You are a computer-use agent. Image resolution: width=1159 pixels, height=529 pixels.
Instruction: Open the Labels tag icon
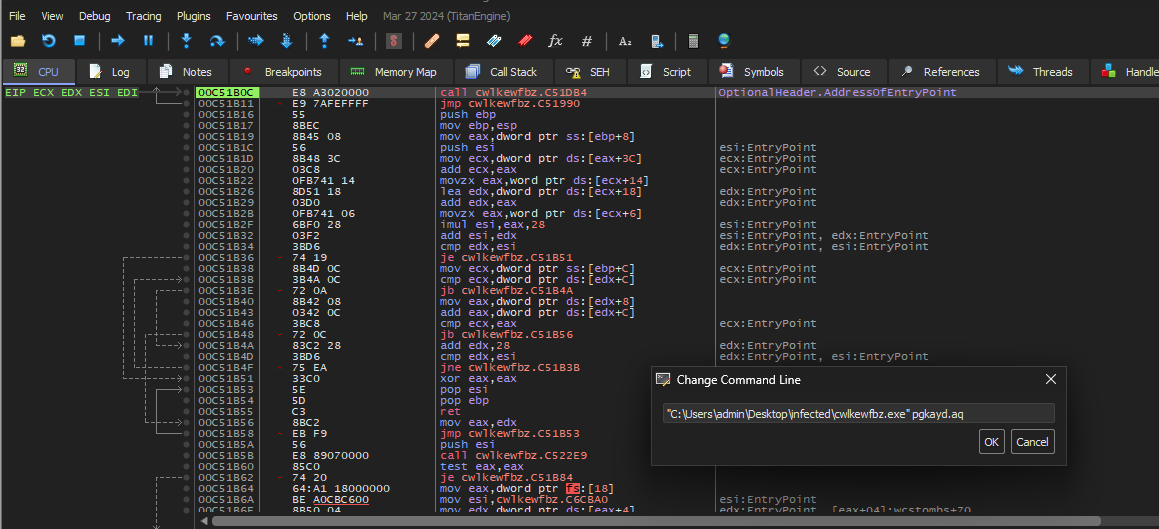coord(494,41)
